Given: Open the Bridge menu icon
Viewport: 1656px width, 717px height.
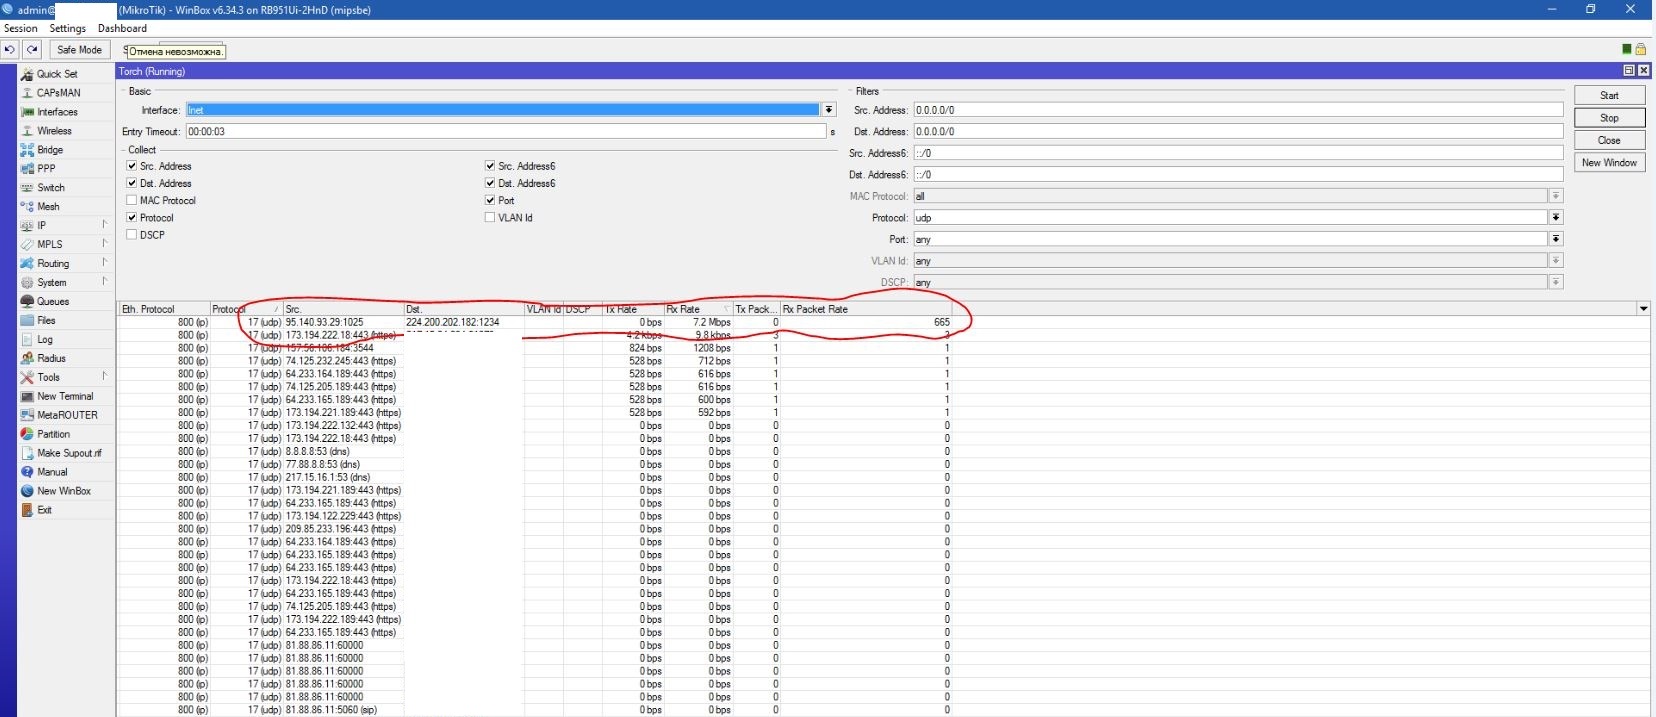Looking at the screenshot, I should [x=27, y=150].
